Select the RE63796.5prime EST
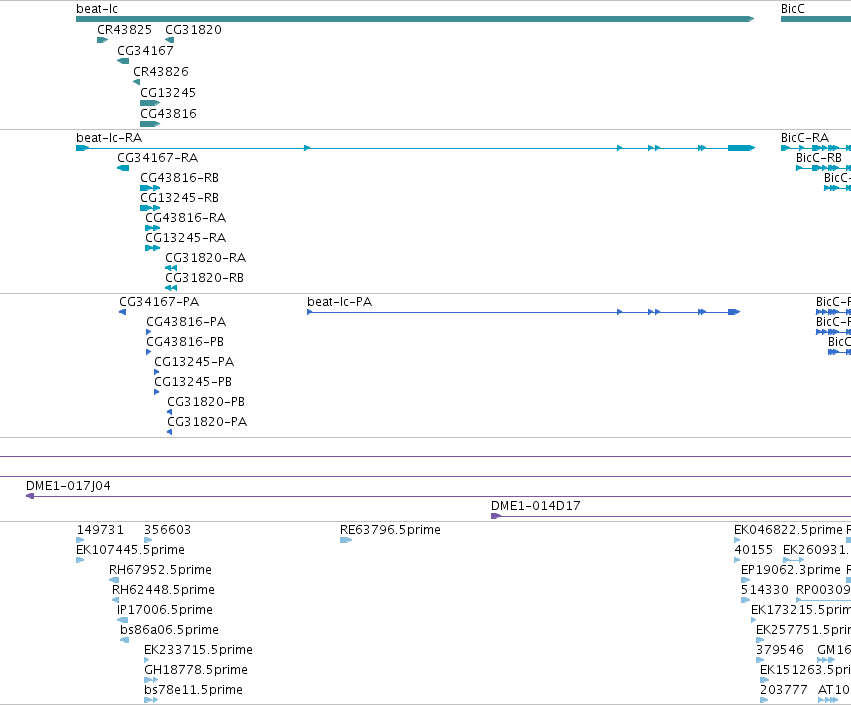 [x=346, y=540]
